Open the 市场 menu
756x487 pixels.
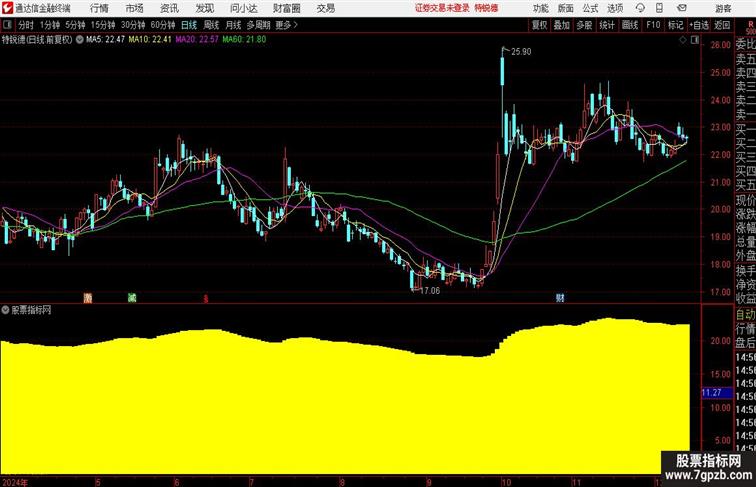click(135, 8)
